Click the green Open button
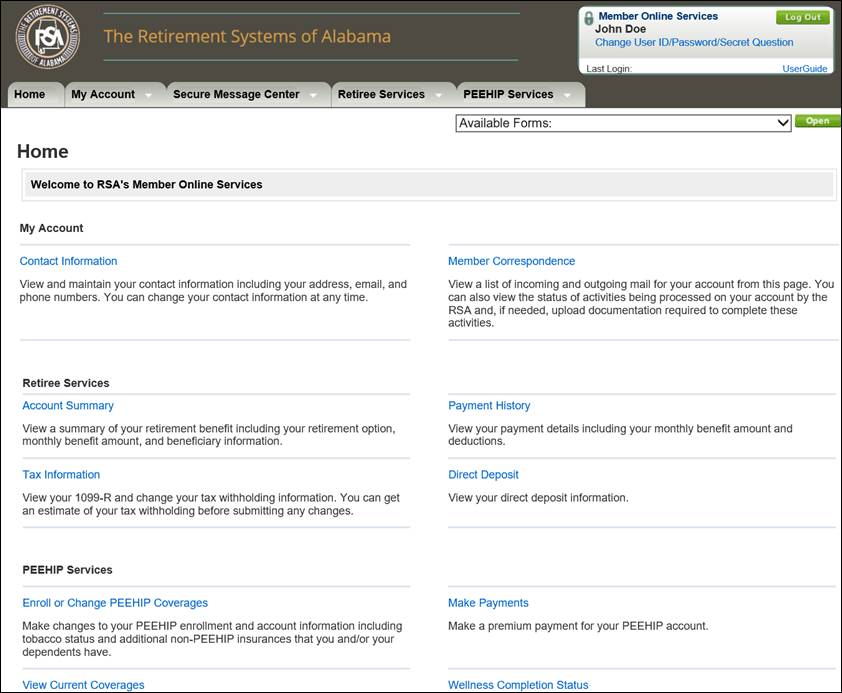Screen dimensions: 842x693 [817, 121]
